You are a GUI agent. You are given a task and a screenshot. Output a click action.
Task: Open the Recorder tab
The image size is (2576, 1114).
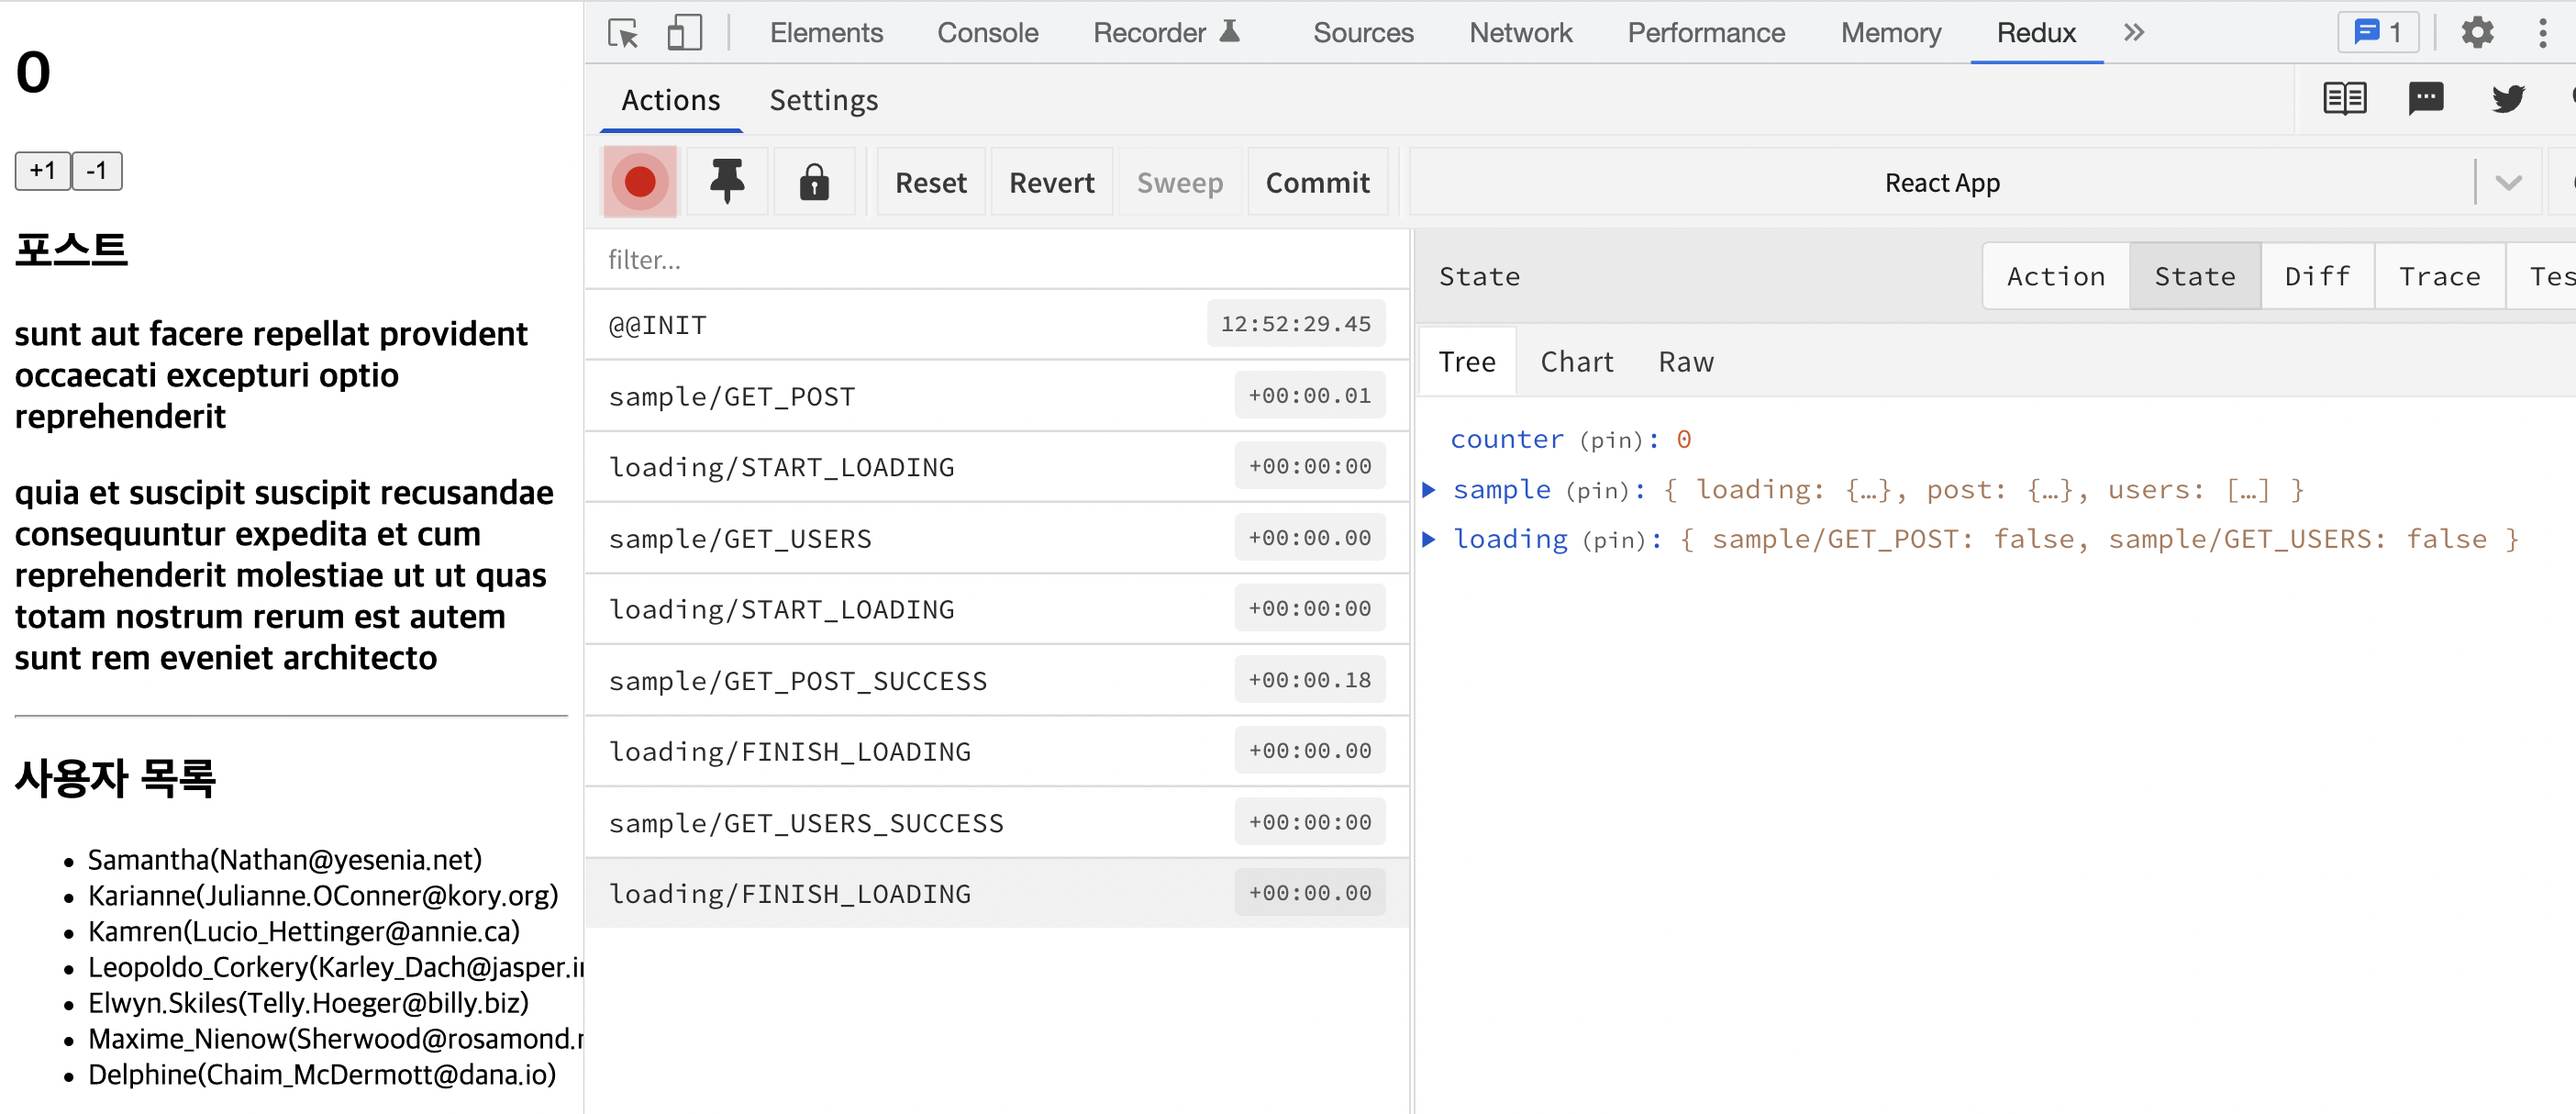point(1166,33)
